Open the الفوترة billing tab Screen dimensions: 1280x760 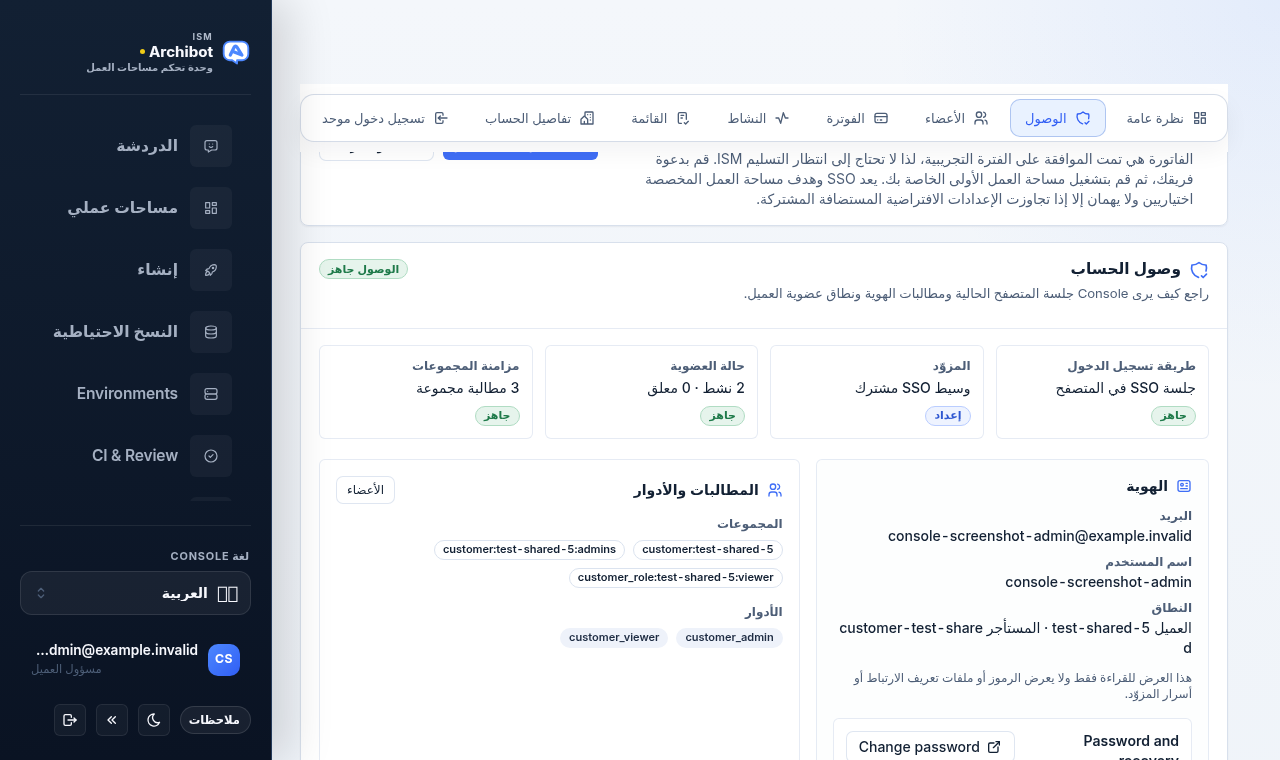tap(857, 118)
